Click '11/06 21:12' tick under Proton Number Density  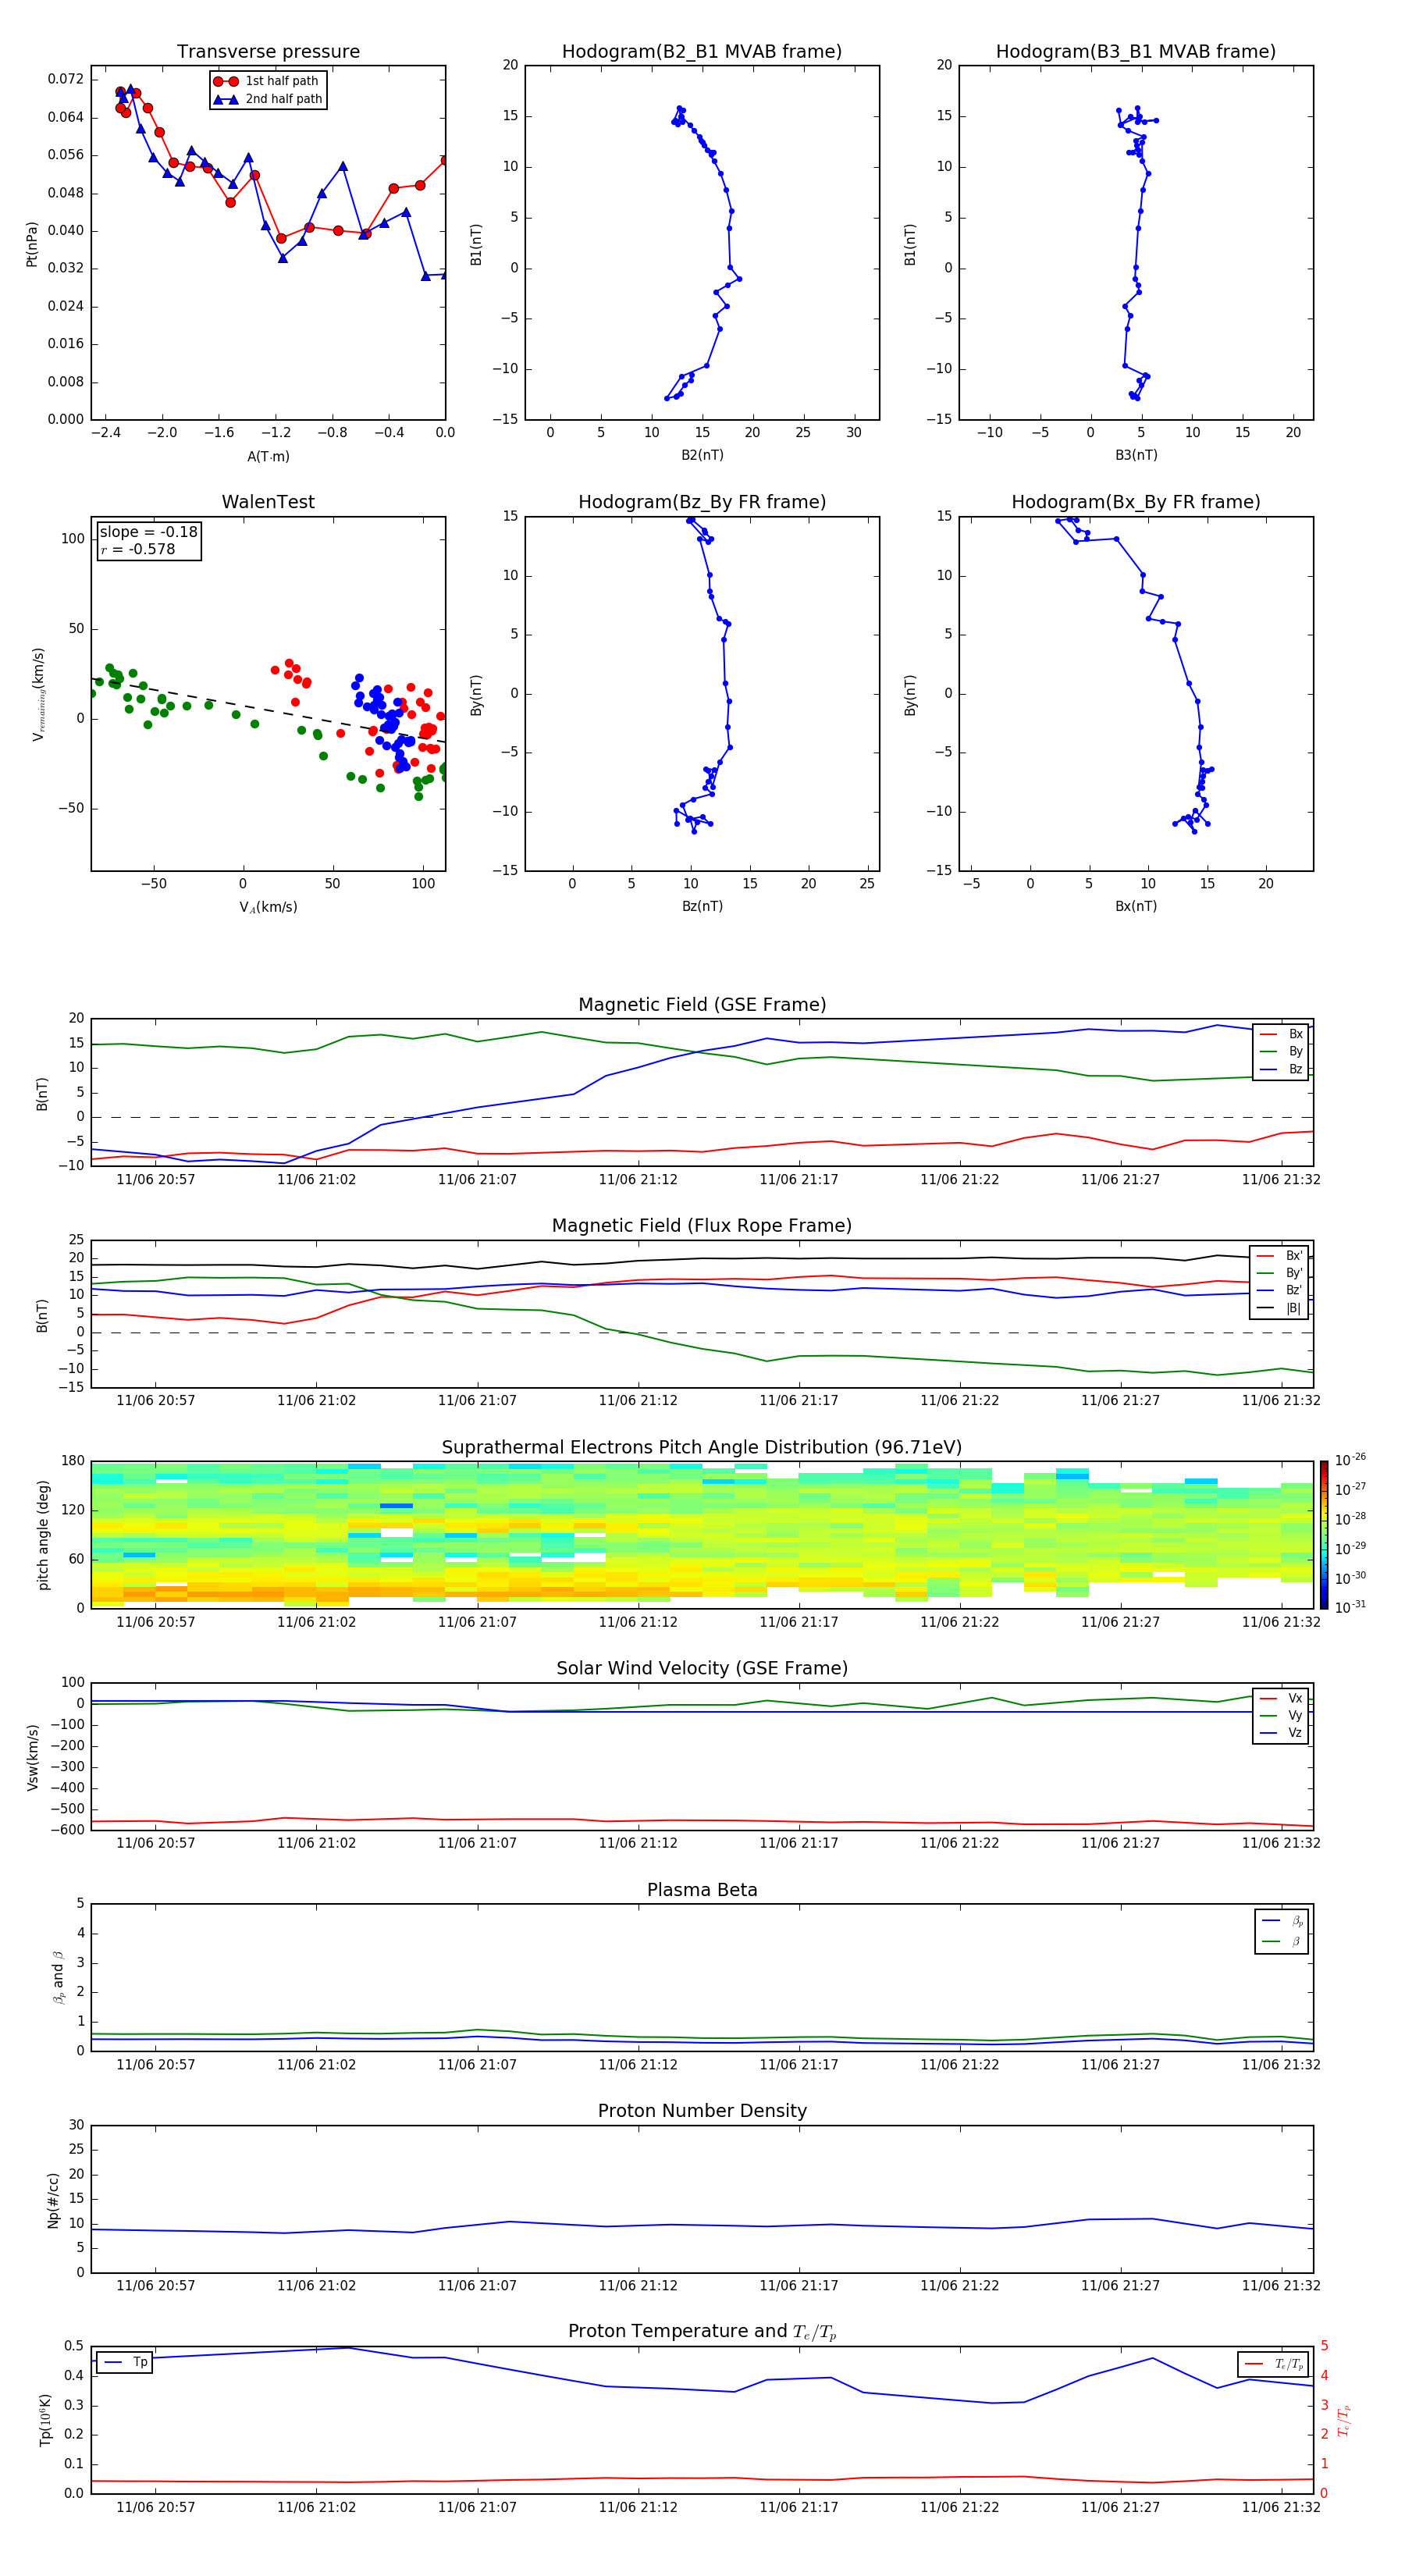(638, 2285)
